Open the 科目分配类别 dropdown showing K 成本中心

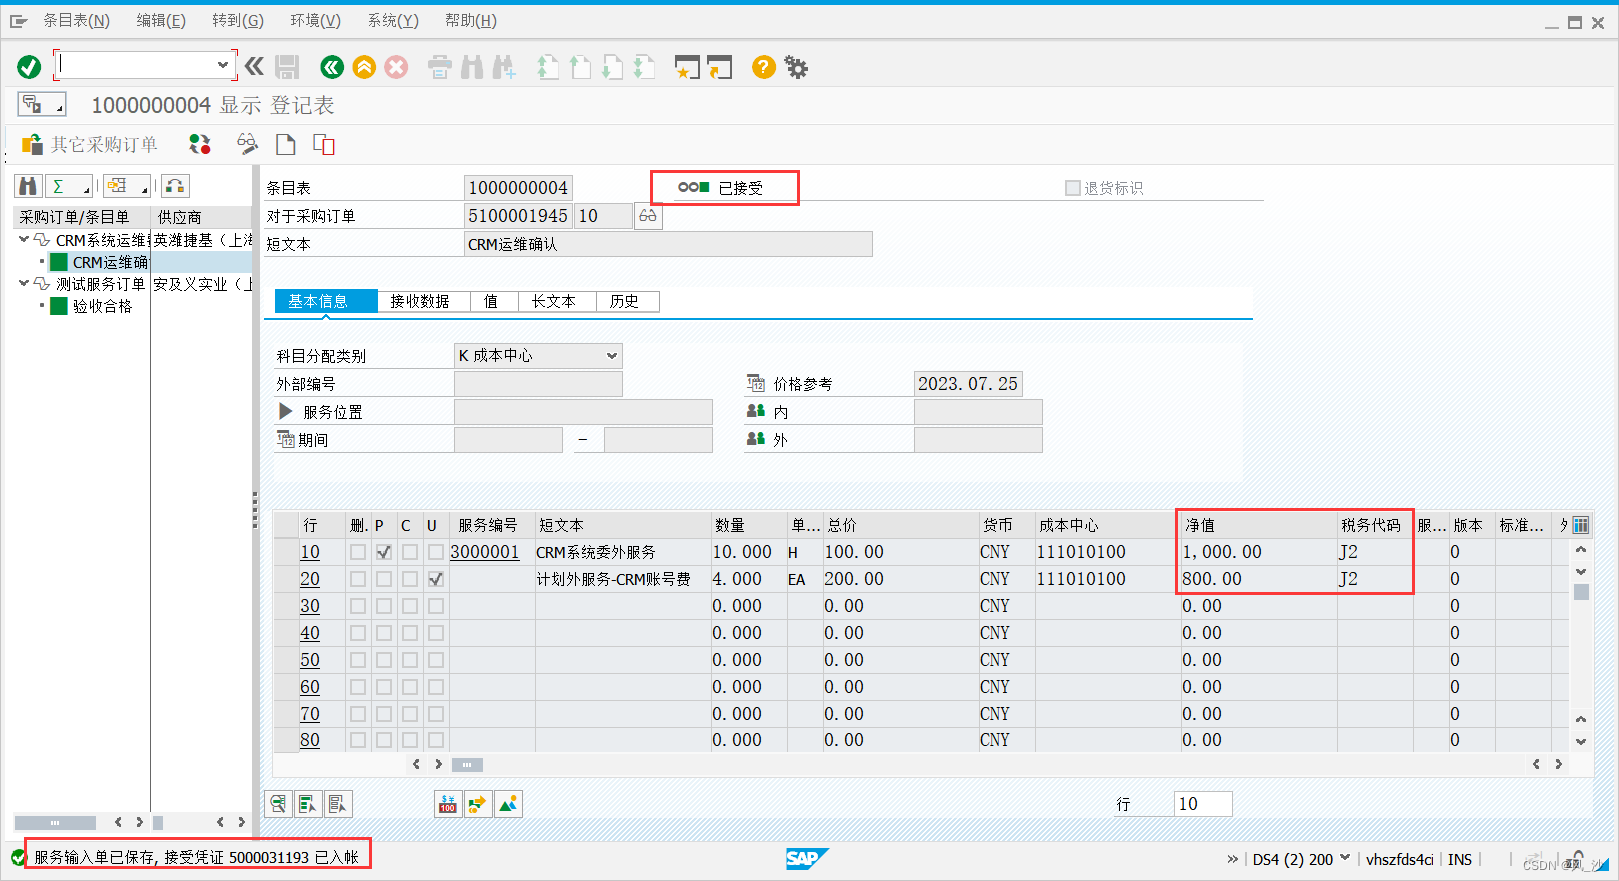click(538, 356)
